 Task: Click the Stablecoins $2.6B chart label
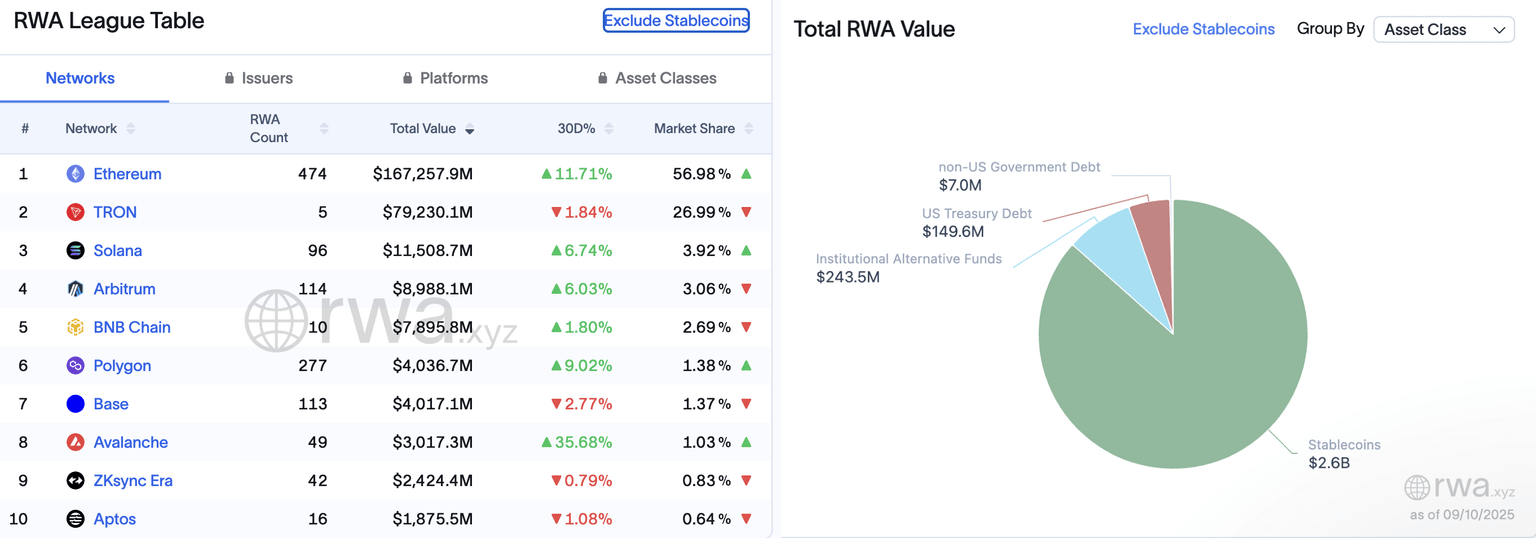[x=1344, y=454]
